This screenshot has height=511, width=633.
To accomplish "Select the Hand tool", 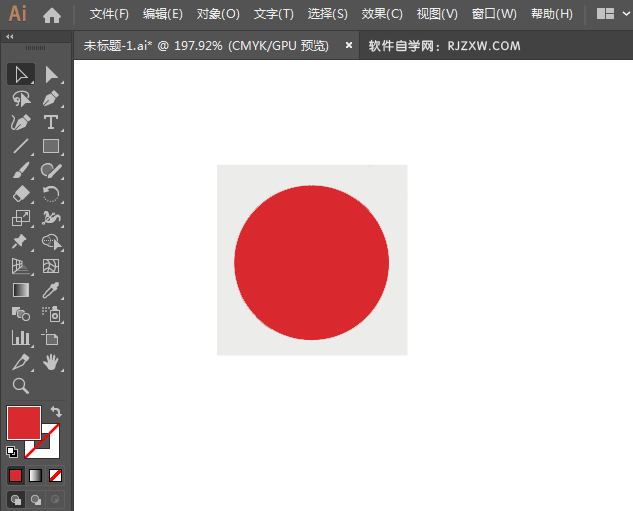I will 51,362.
